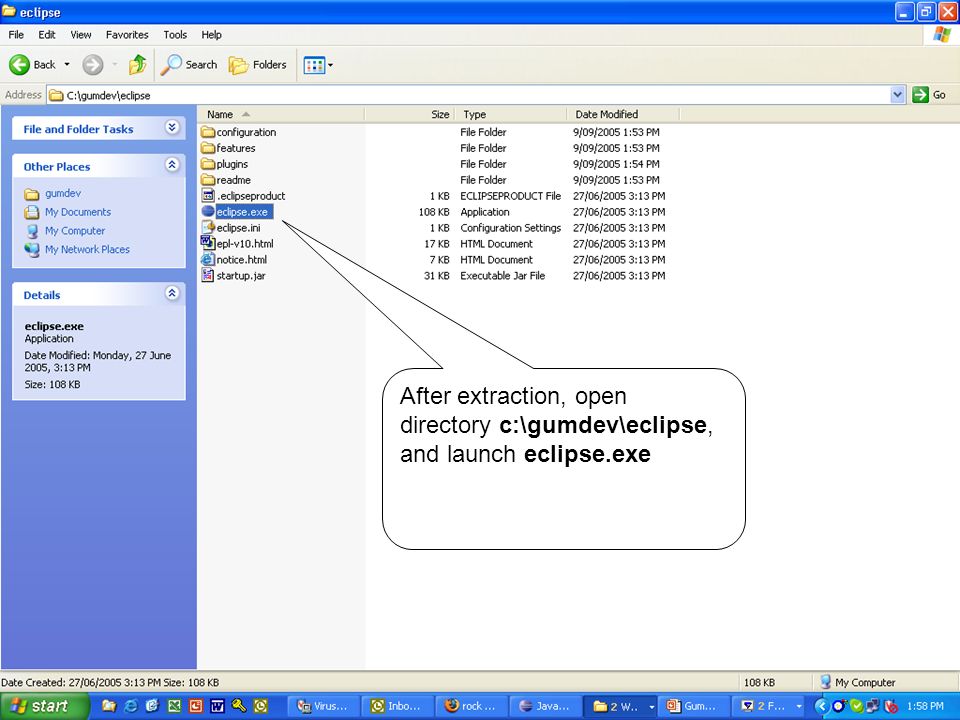Click the Forward navigation arrow icon
This screenshot has width=960, height=720.
[x=92, y=64]
